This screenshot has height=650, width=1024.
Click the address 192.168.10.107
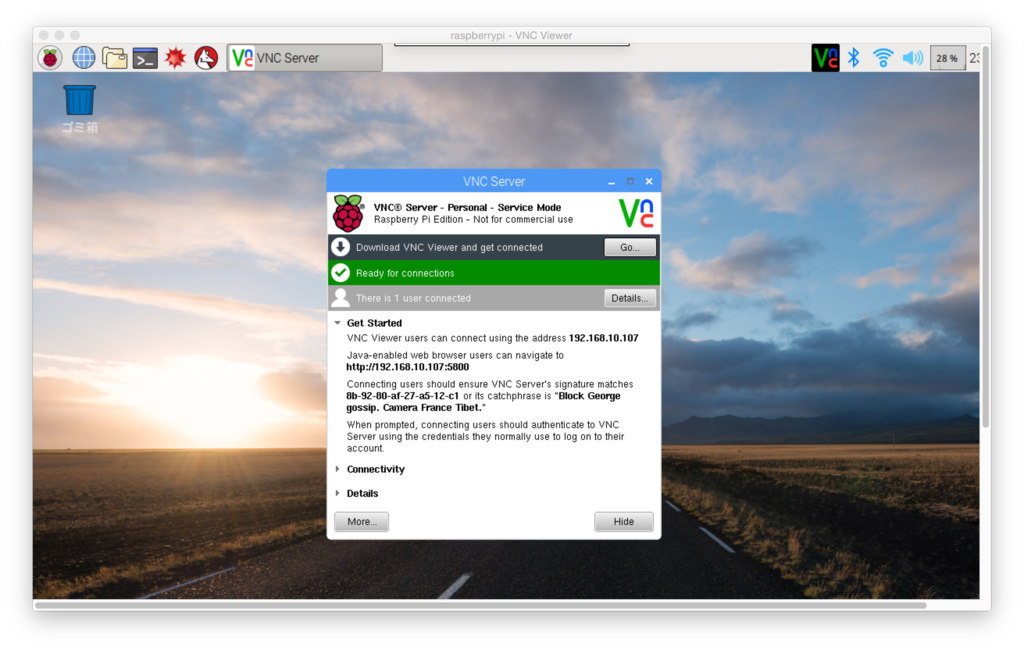[603, 338]
